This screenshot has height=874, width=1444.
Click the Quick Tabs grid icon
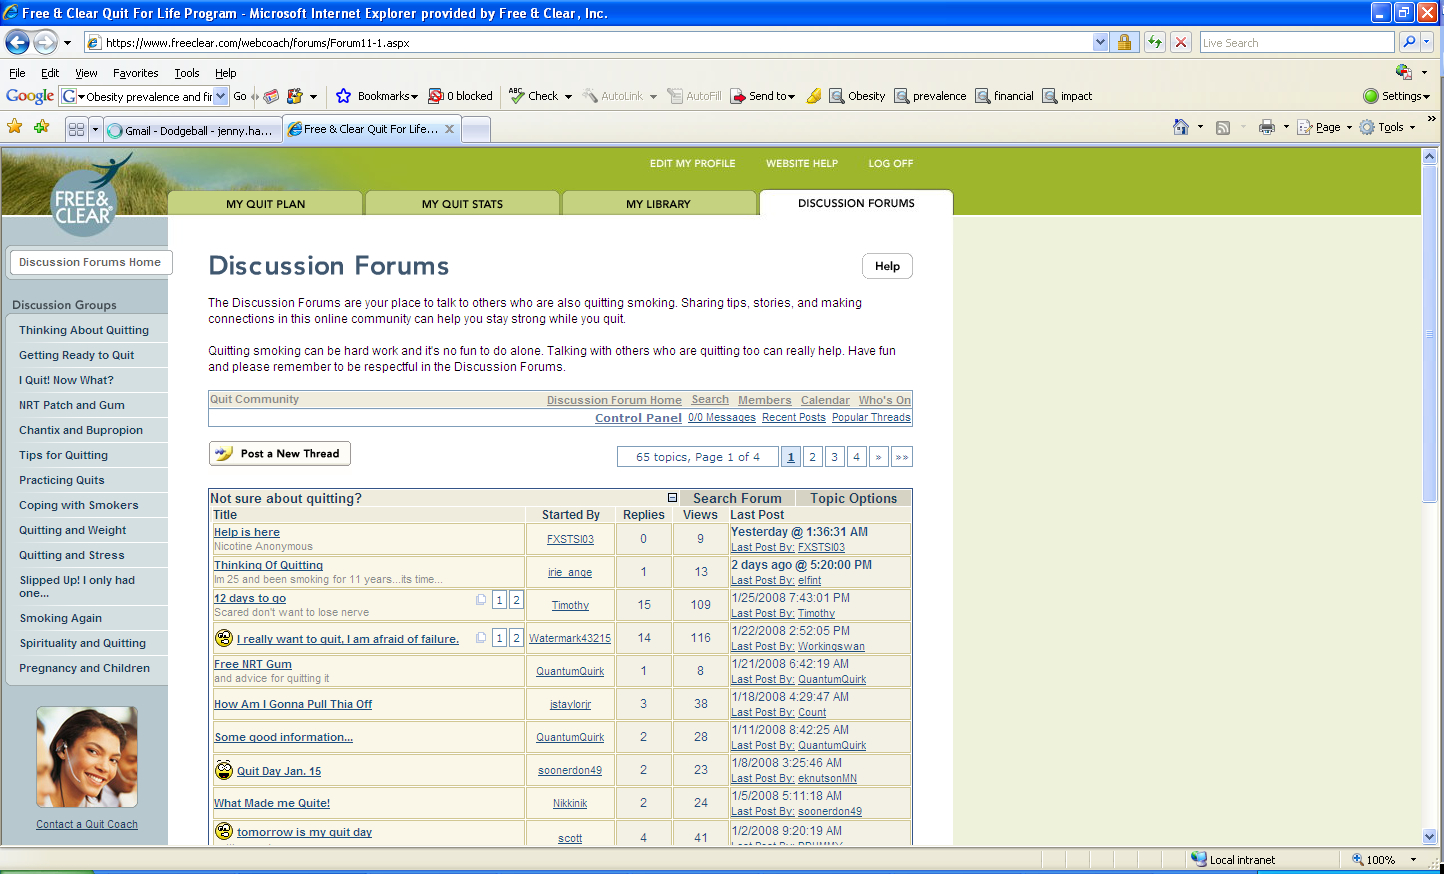[x=76, y=129]
